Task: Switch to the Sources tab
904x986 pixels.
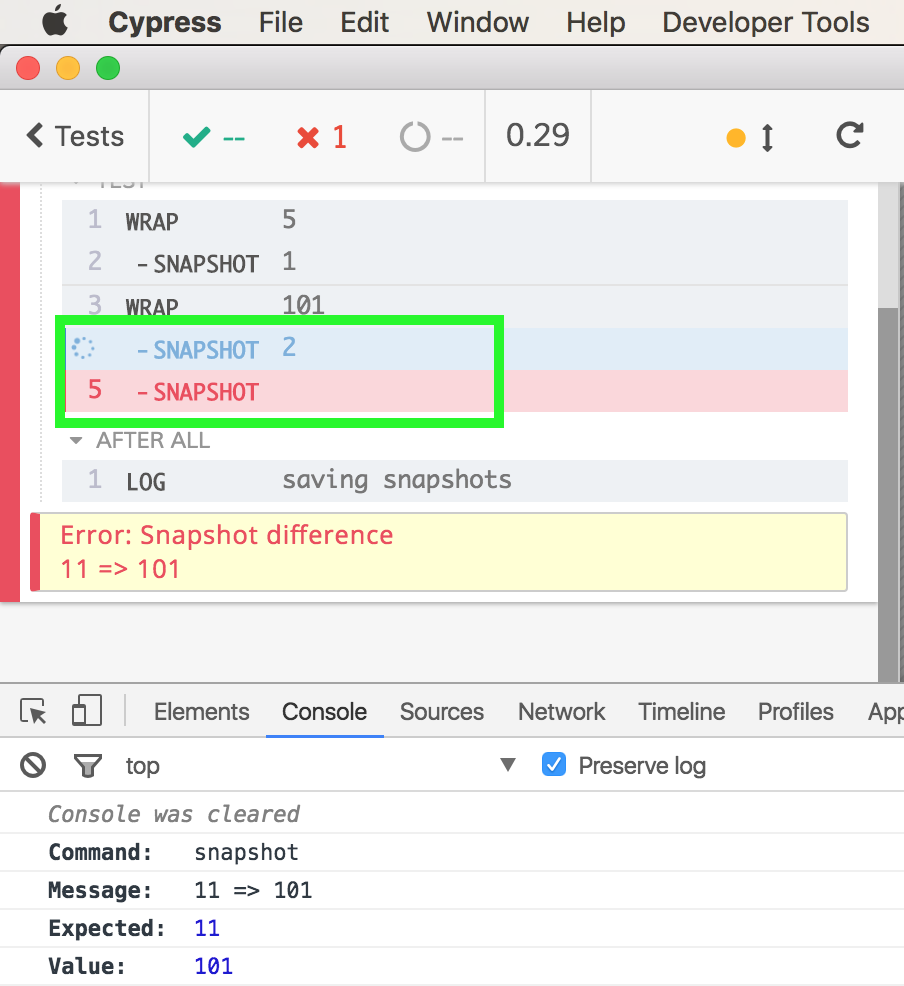Action: click(442, 712)
